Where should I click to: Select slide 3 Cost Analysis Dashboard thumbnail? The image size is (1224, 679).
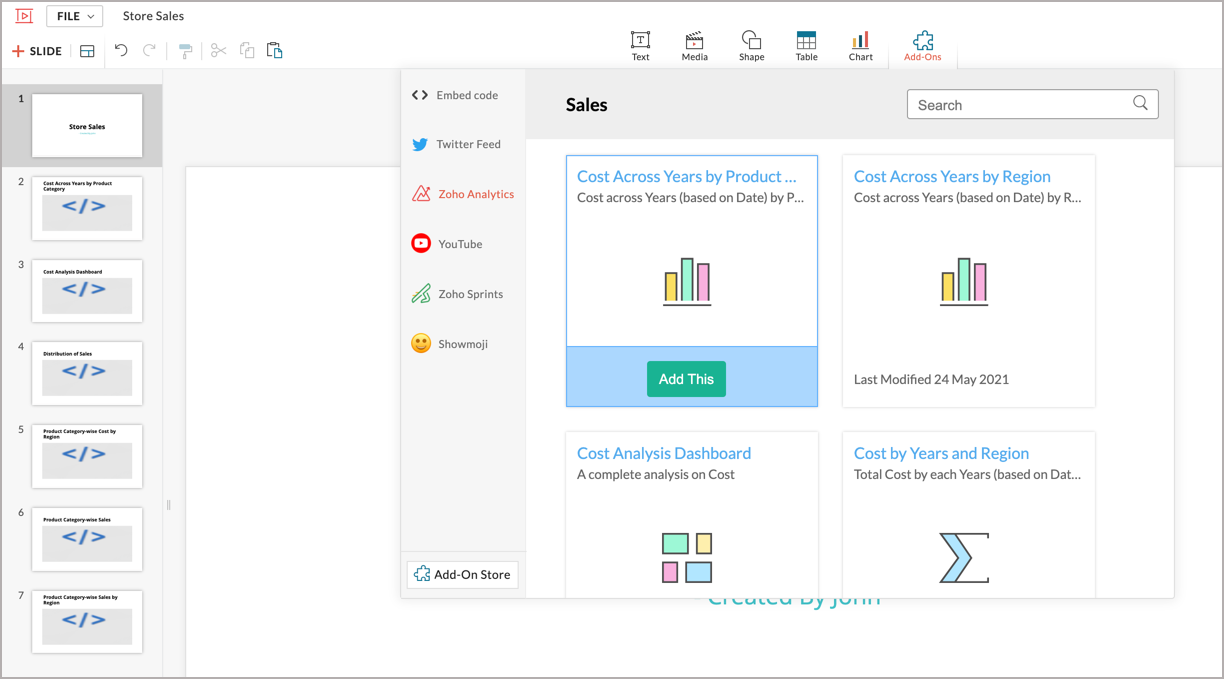[x=87, y=291]
